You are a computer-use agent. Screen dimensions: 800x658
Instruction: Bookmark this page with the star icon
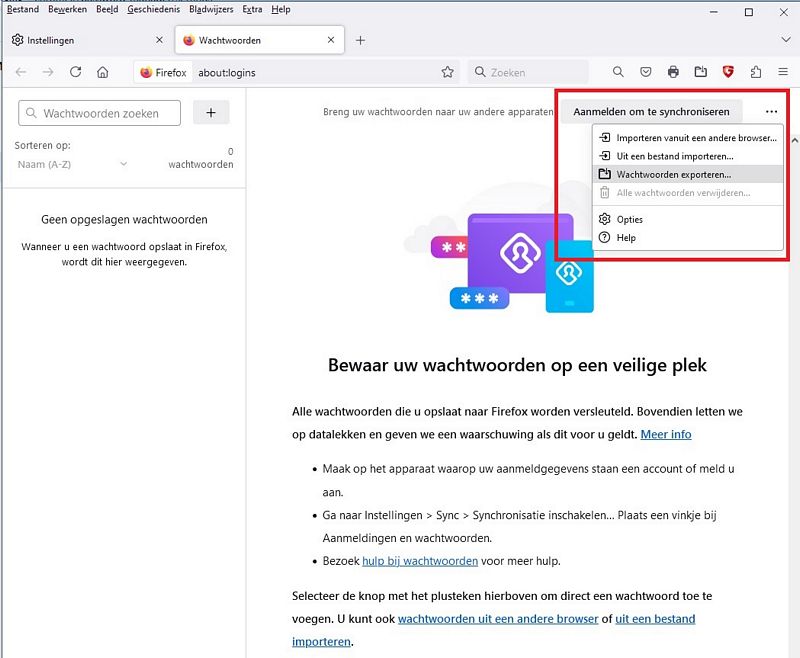(x=447, y=72)
